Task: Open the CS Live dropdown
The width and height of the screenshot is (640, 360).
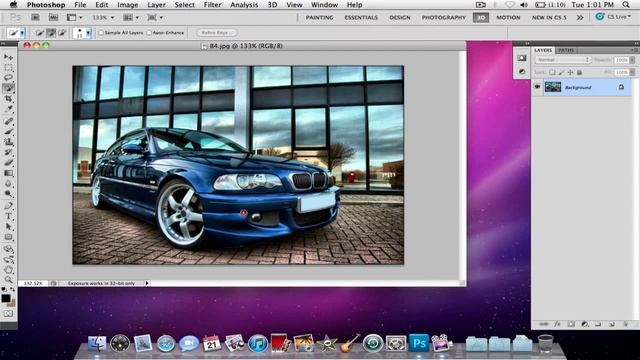Action: tap(613, 17)
